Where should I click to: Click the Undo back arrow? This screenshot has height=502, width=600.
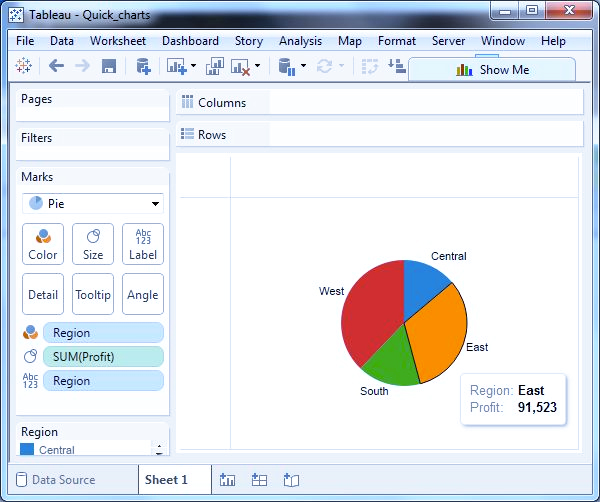56,66
